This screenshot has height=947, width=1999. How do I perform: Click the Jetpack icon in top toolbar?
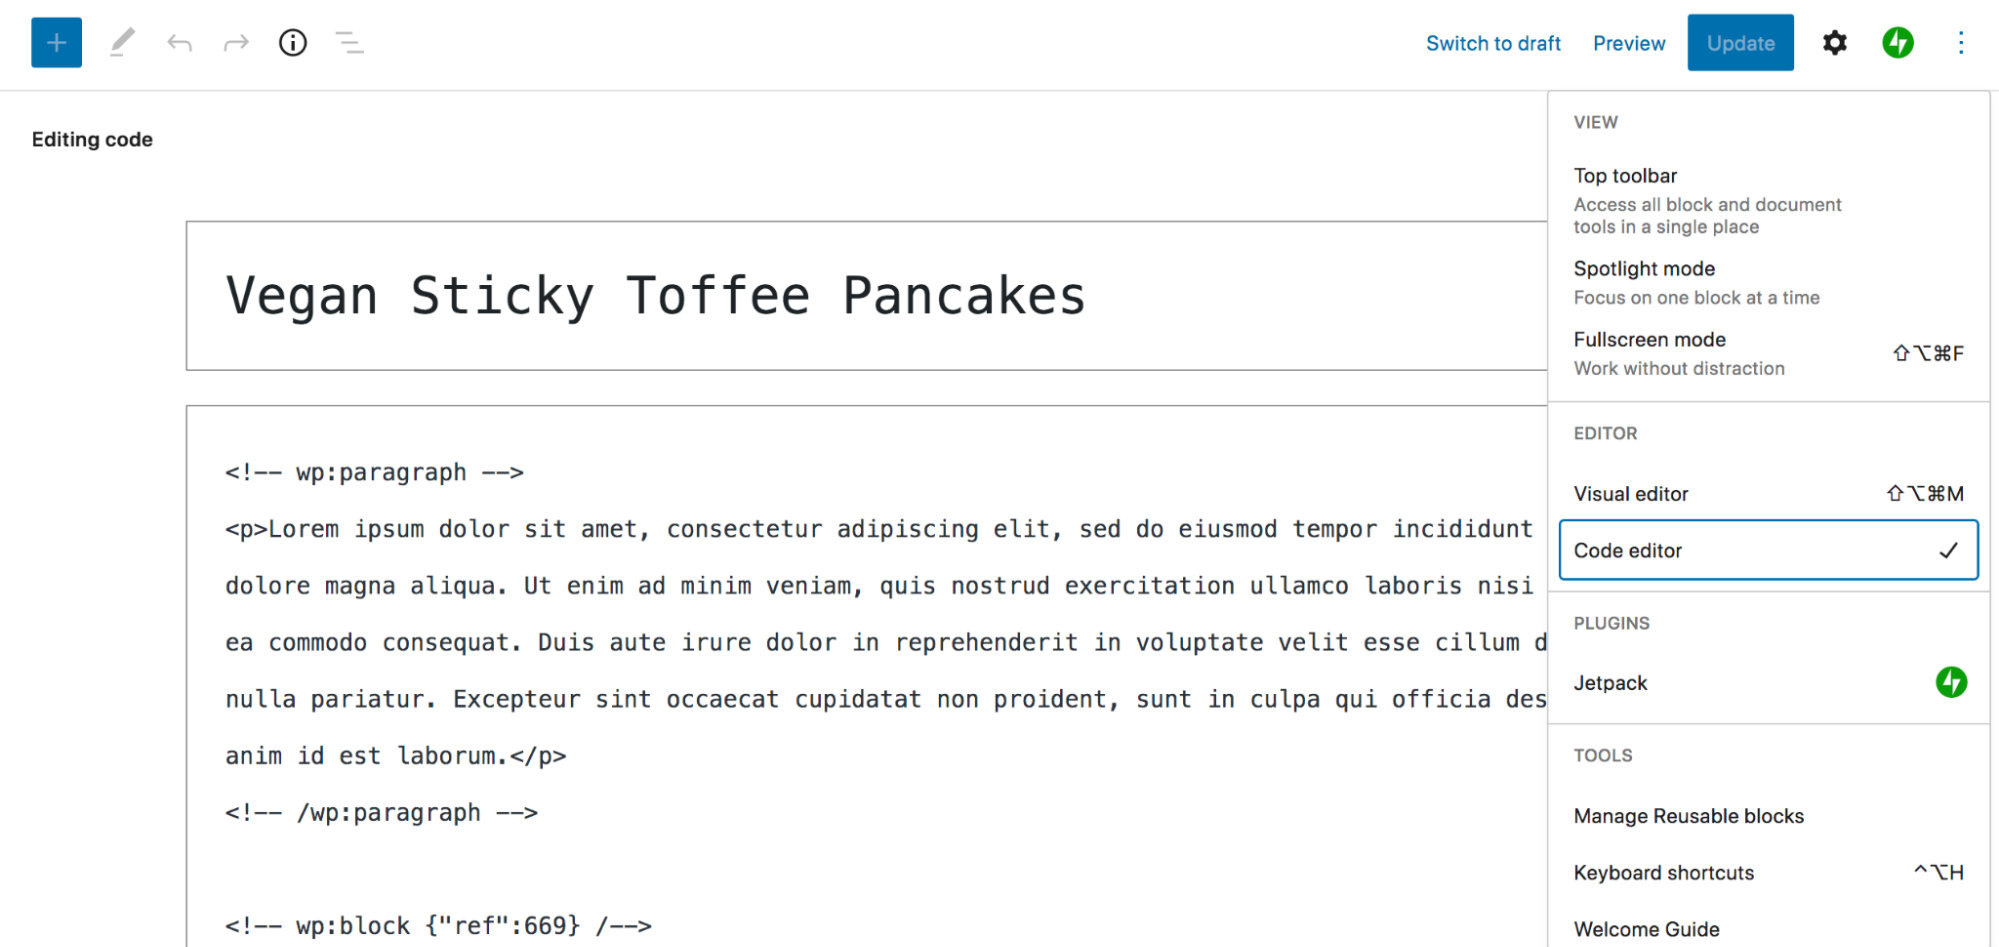pos(1897,43)
